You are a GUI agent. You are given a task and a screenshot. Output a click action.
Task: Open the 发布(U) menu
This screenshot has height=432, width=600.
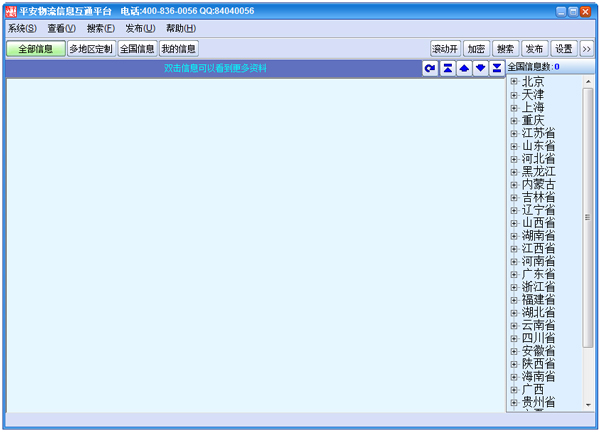[140, 28]
